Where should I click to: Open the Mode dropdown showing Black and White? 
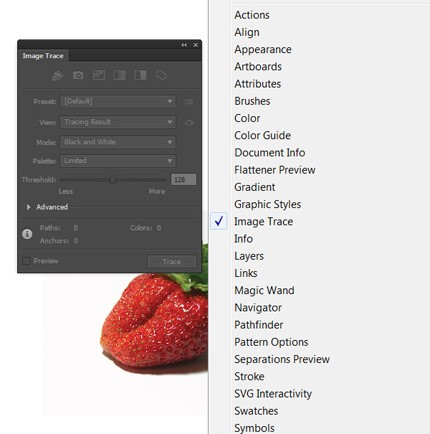tap(118, 142)
